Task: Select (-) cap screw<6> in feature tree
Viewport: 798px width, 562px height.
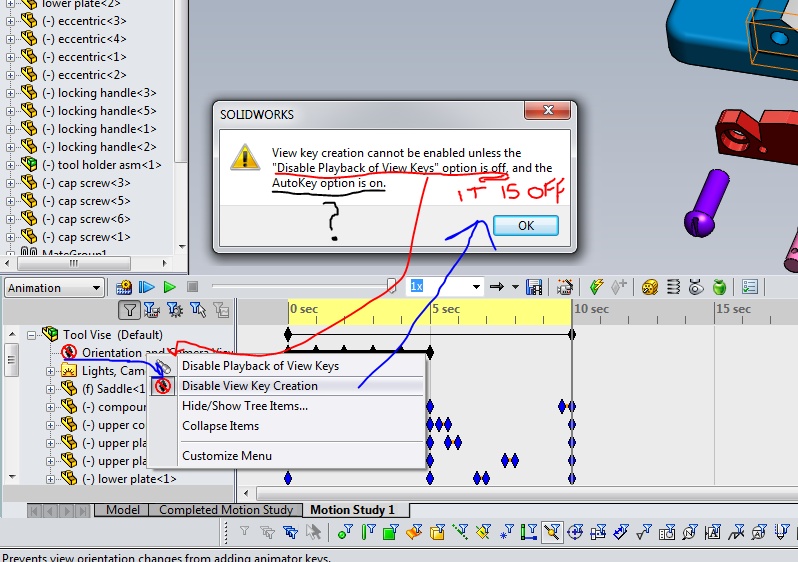Action: 86,219
